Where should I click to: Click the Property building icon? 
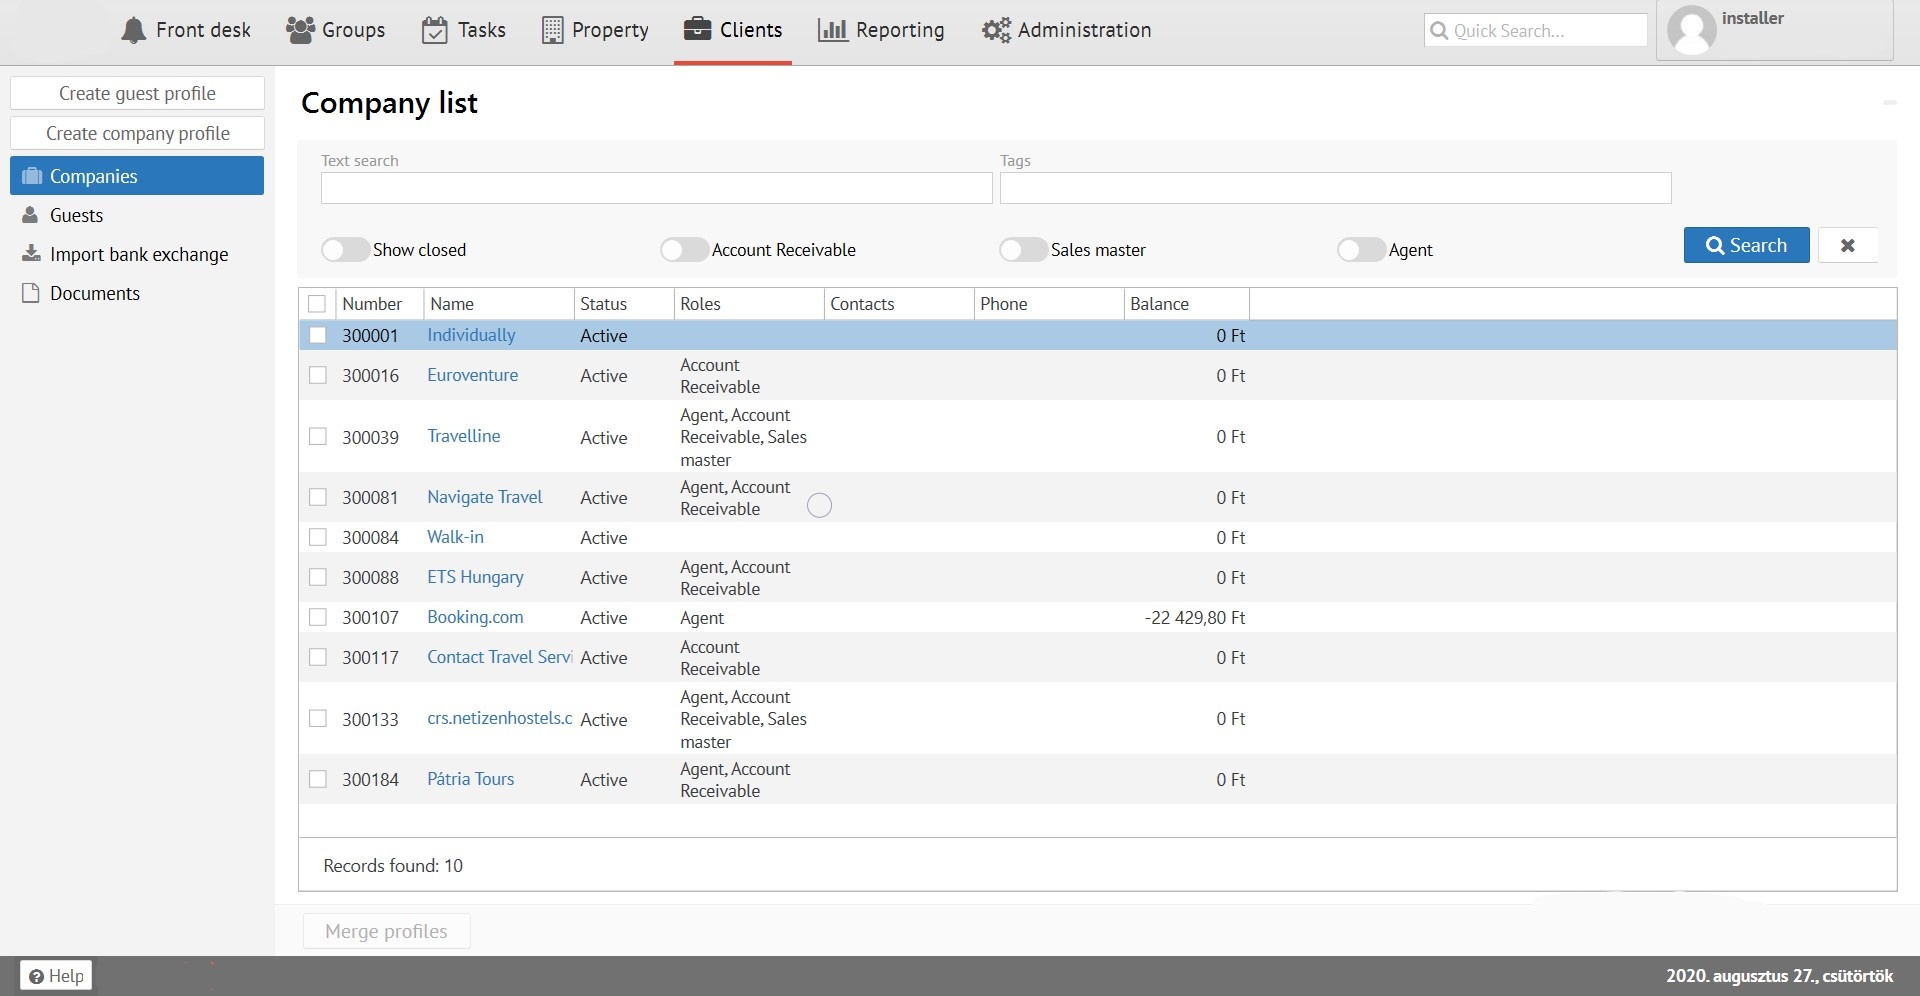coord(552,31)
